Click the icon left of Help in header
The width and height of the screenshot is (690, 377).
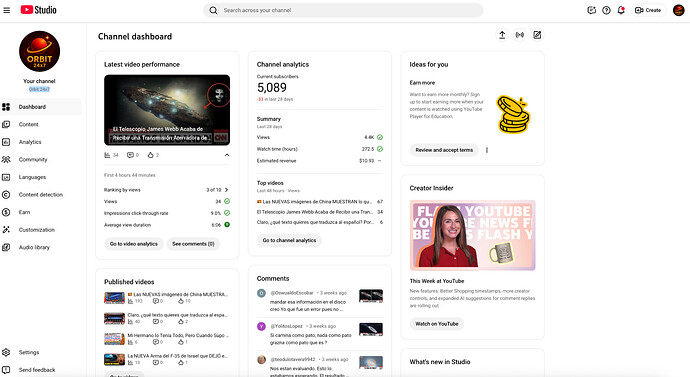click(591, 10)
